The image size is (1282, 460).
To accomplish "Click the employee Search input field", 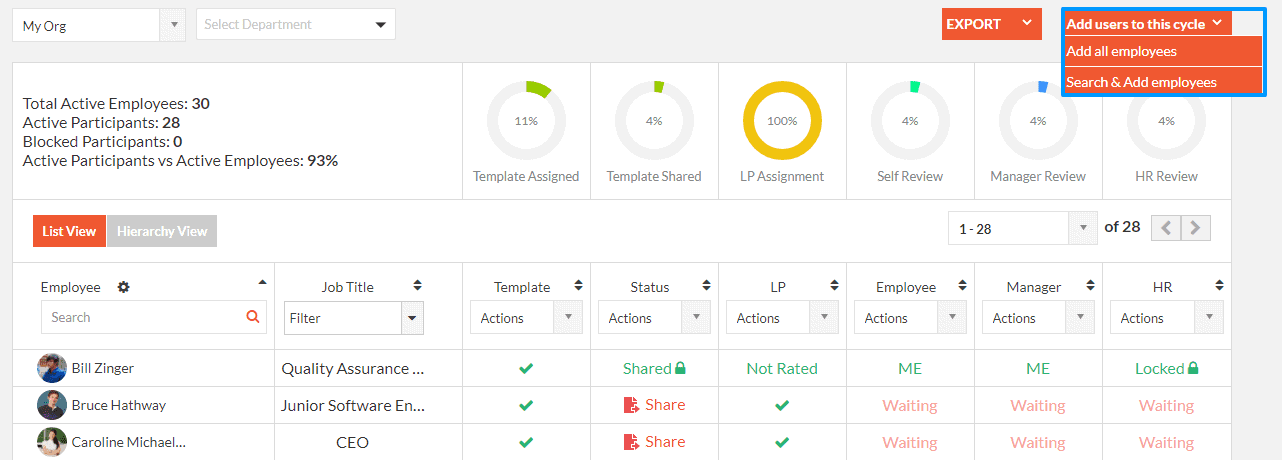I will coord(154,317).
